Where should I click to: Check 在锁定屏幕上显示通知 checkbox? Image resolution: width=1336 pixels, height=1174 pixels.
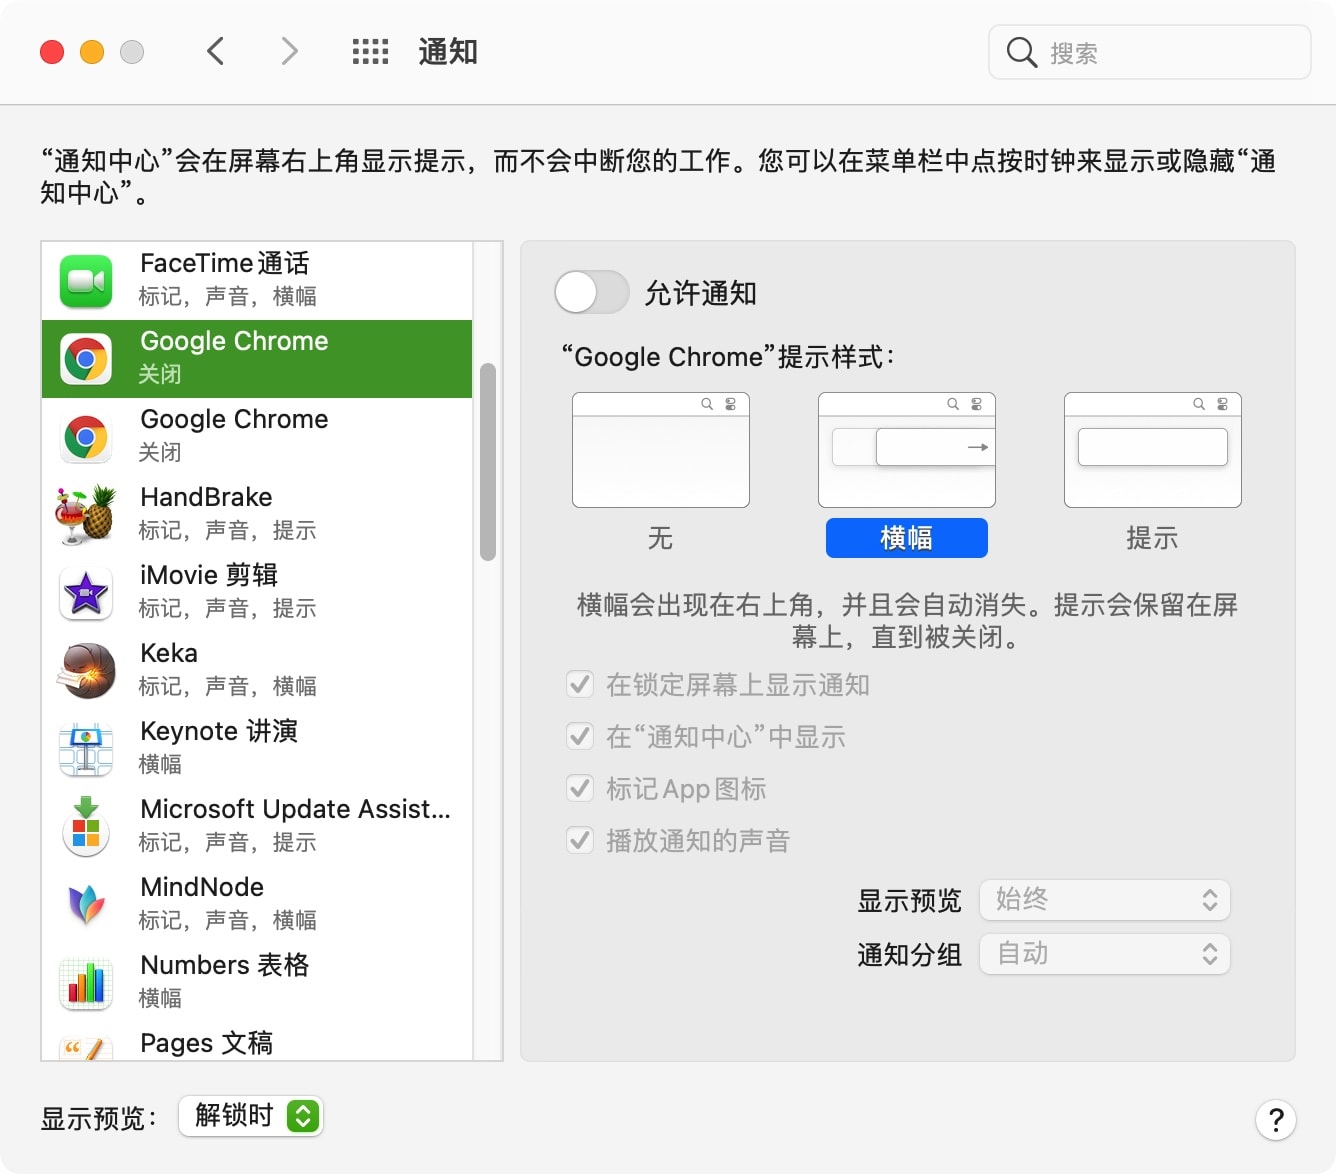[x=580, y=685]
